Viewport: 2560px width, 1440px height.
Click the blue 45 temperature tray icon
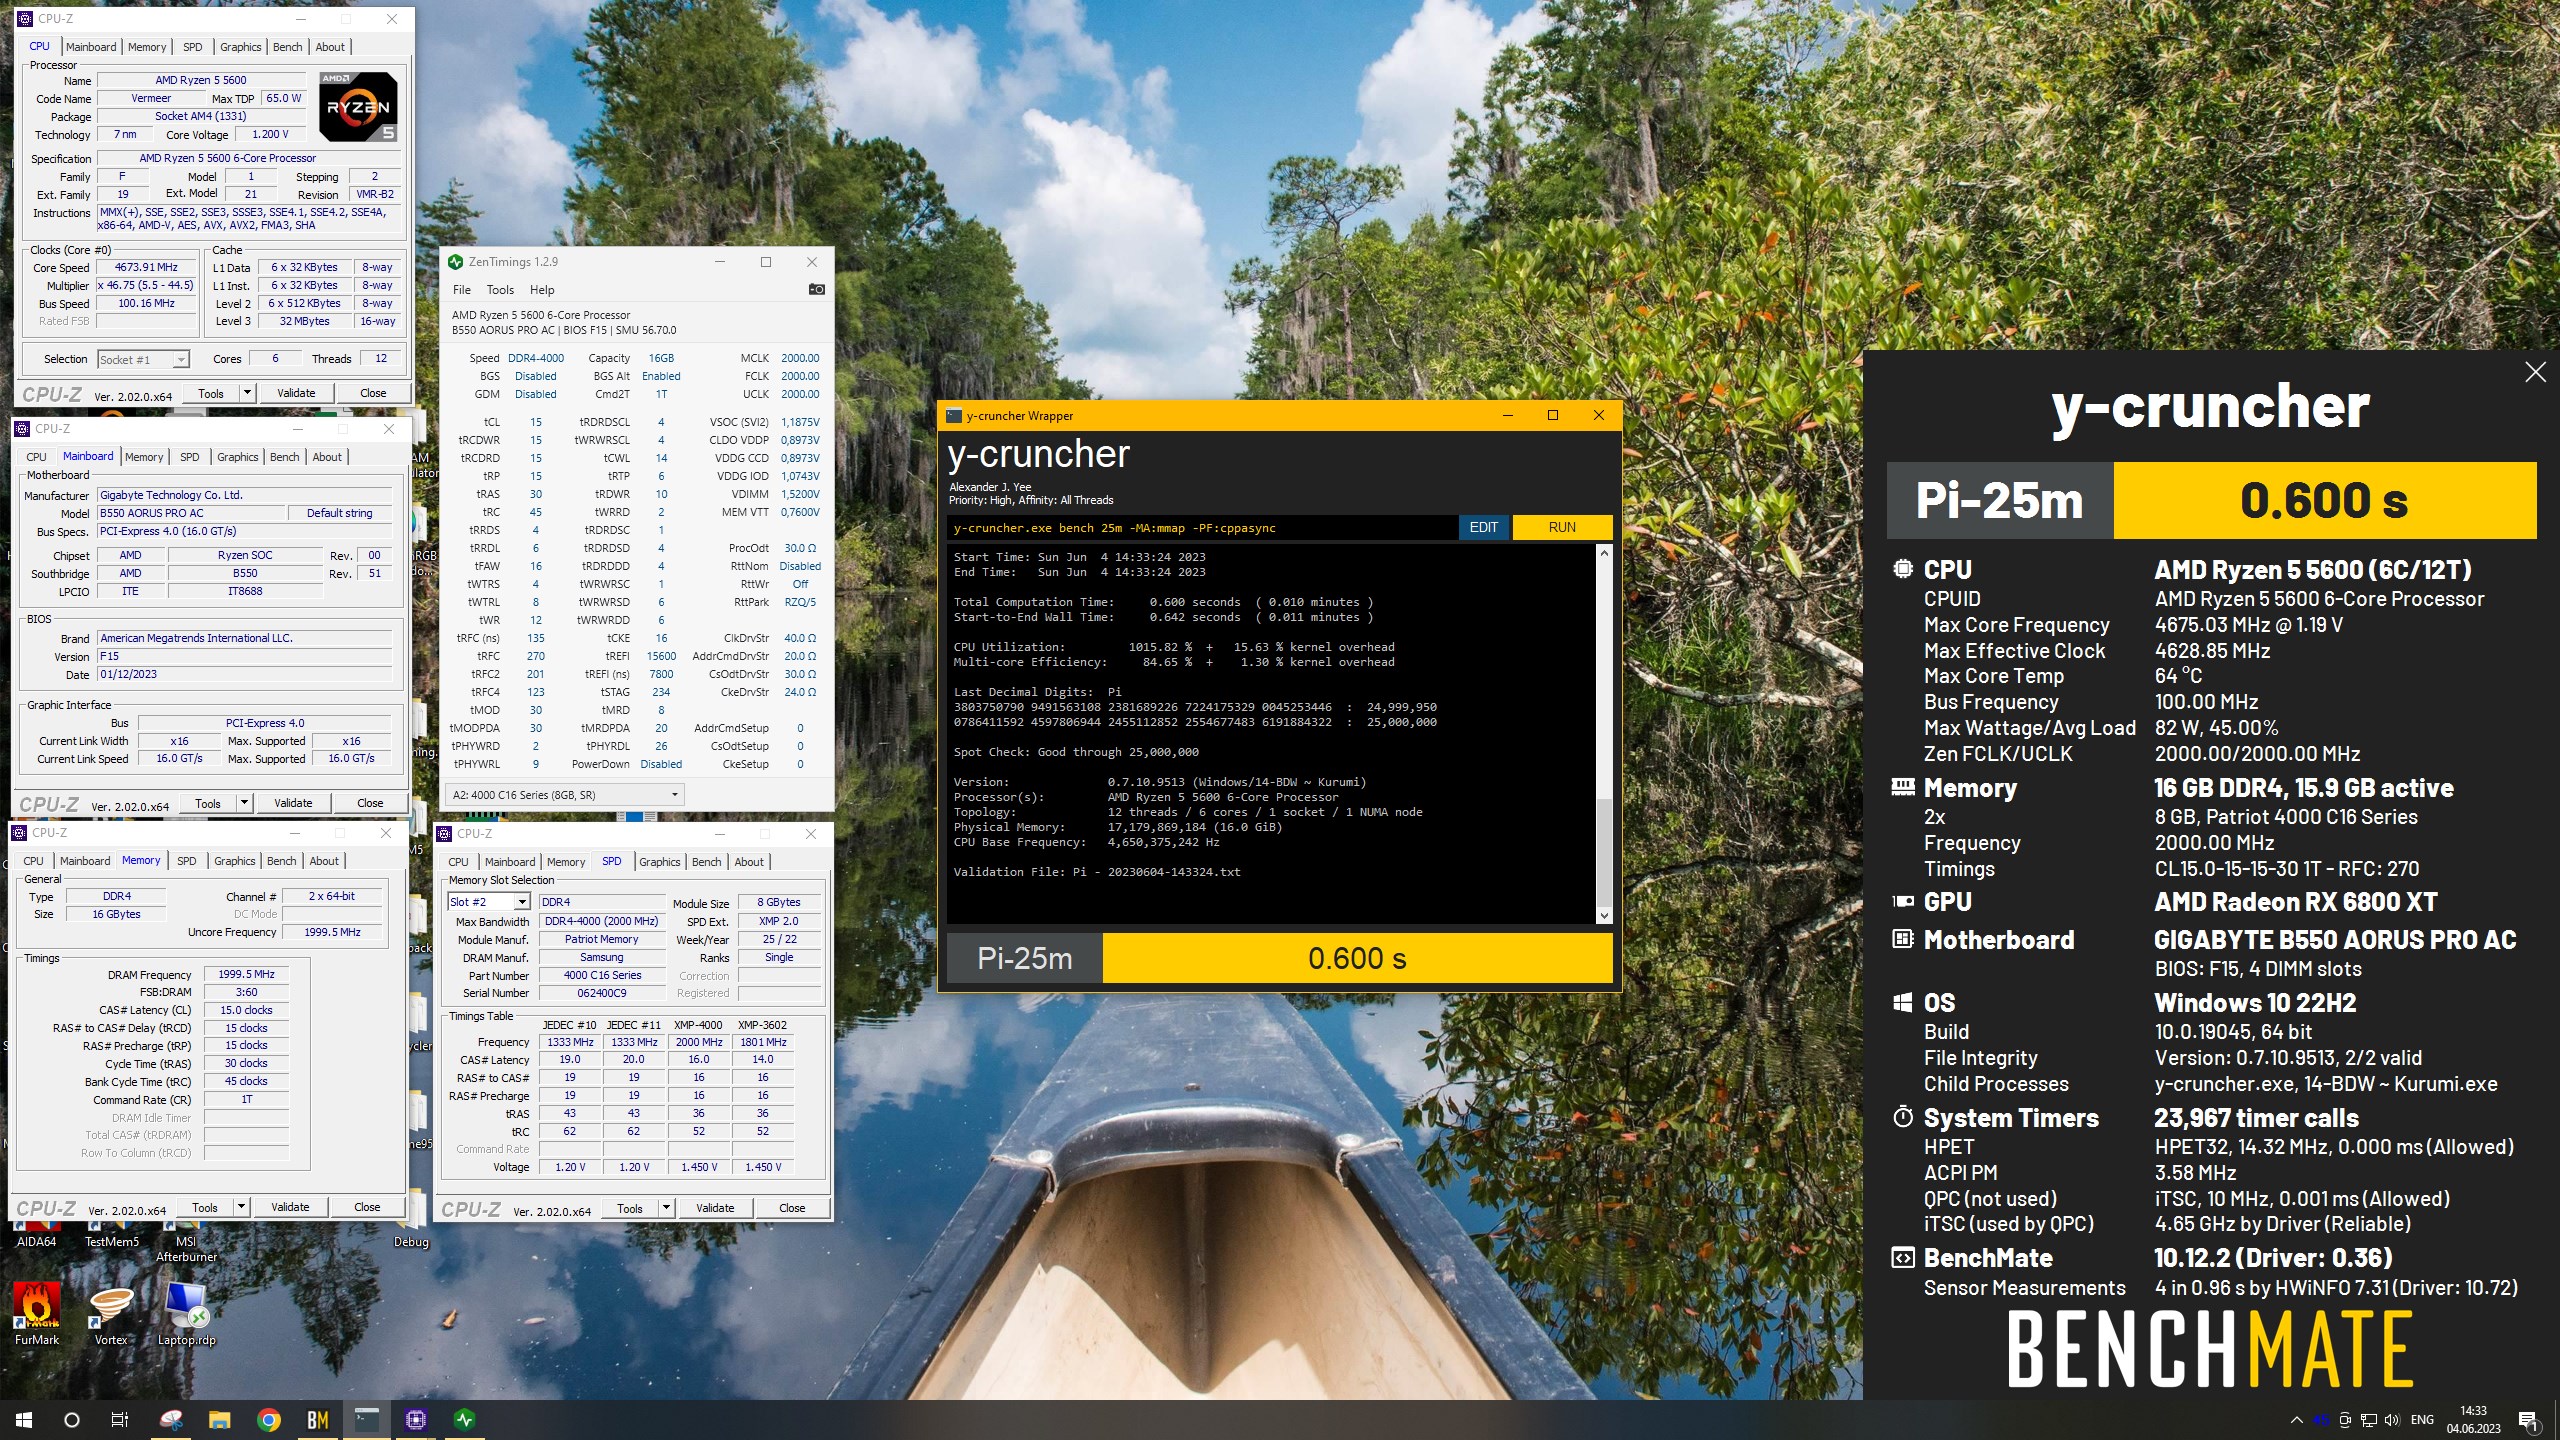click(2321, 1420)
